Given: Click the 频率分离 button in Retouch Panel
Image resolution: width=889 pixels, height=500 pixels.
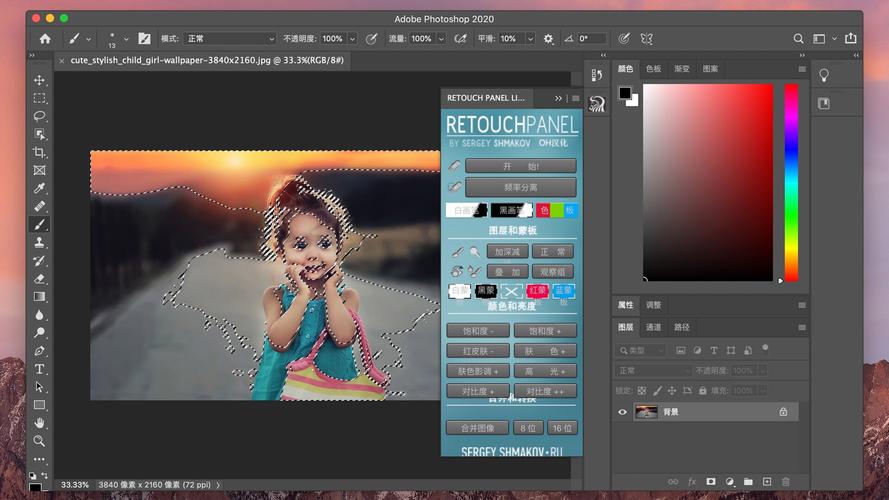Looking at the screenshot, I should pyautogui.click(x=520, y=187).
